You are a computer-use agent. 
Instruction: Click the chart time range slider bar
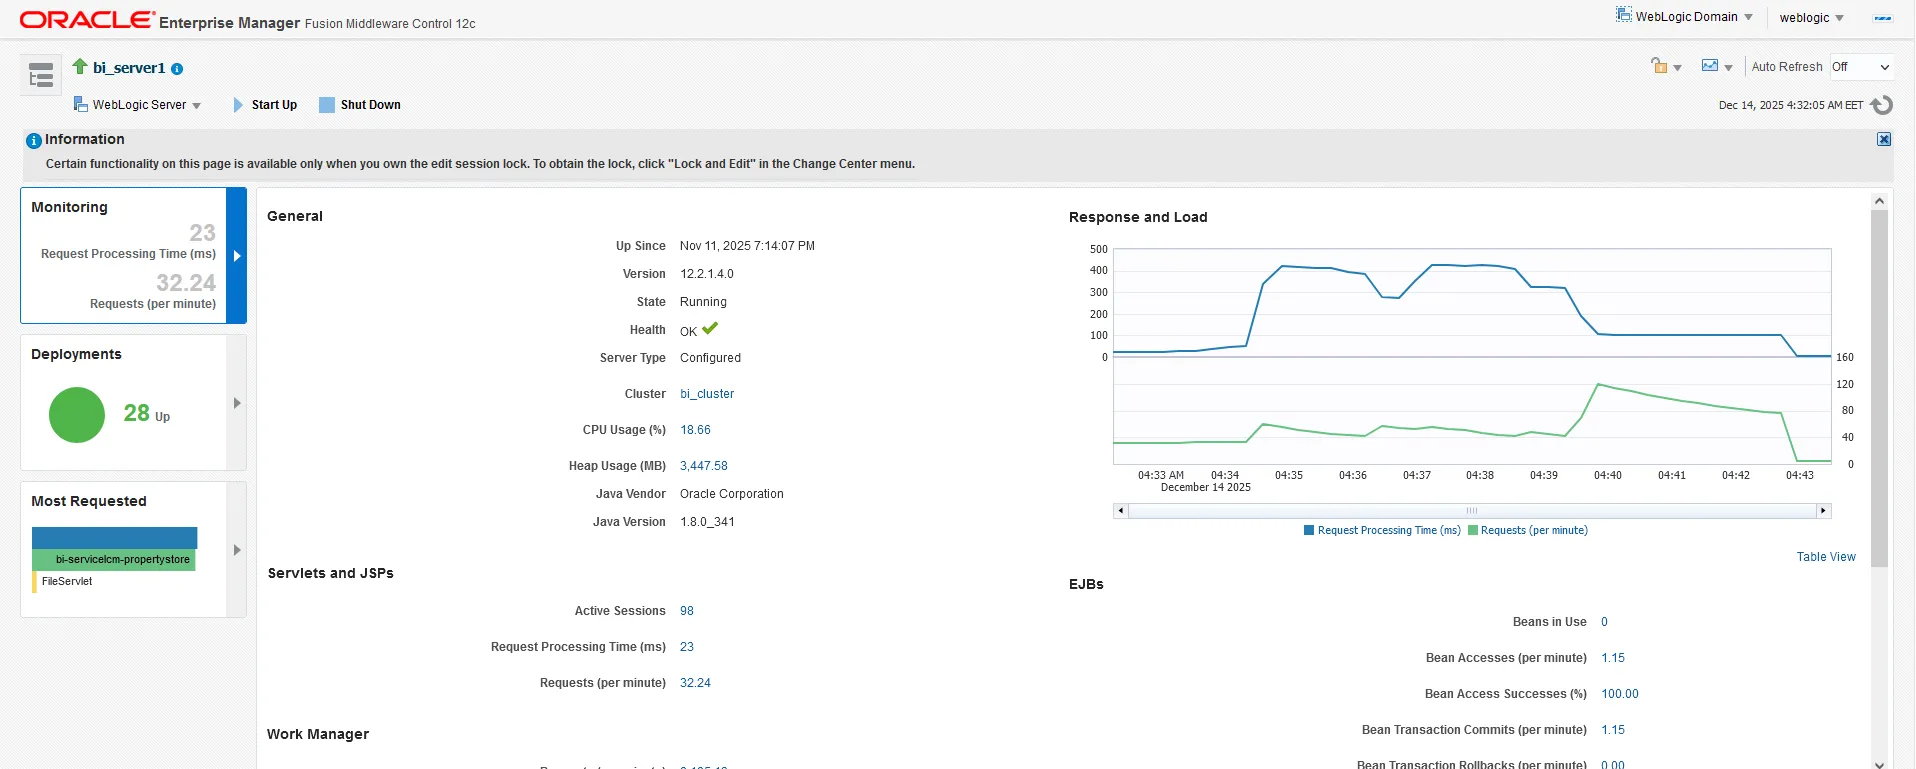pos(1470,511)
